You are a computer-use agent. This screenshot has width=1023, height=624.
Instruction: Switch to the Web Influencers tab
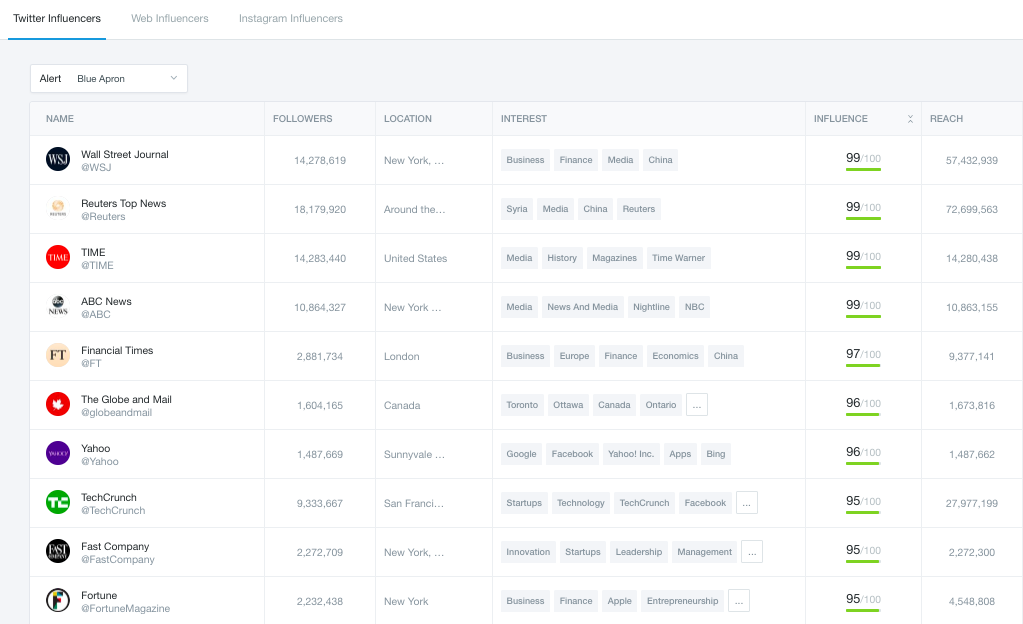click(170, 18)
